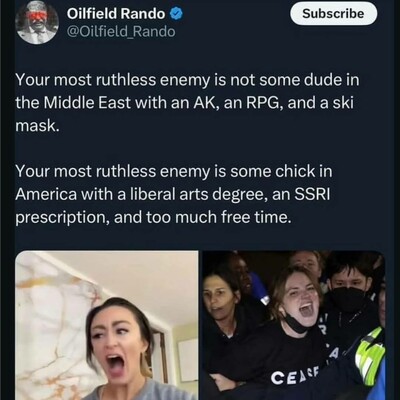Click the Oilfield Rando display name
Screen dimensions: 400x400
tap(116, 14)
